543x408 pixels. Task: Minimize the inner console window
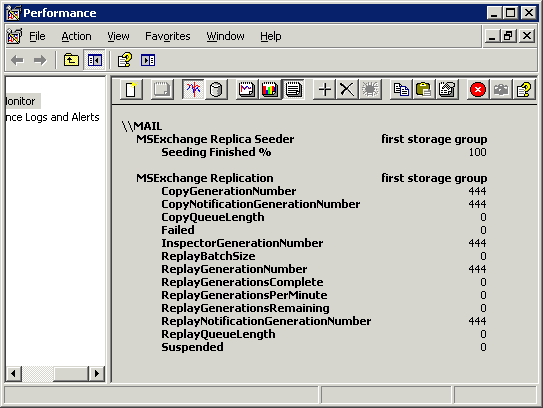pyautogui.click(x=492, y=36)
